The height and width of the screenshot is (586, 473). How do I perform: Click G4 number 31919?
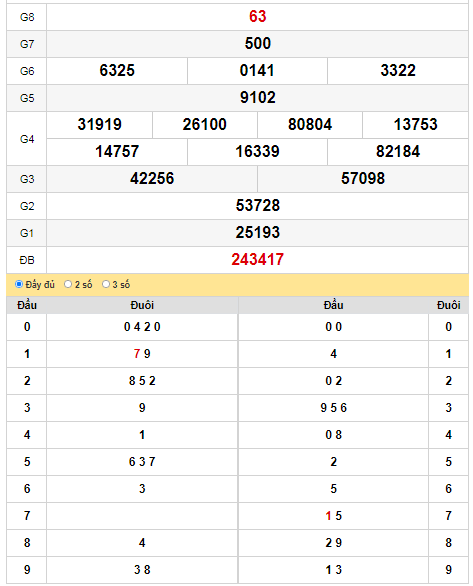[99, 124]
